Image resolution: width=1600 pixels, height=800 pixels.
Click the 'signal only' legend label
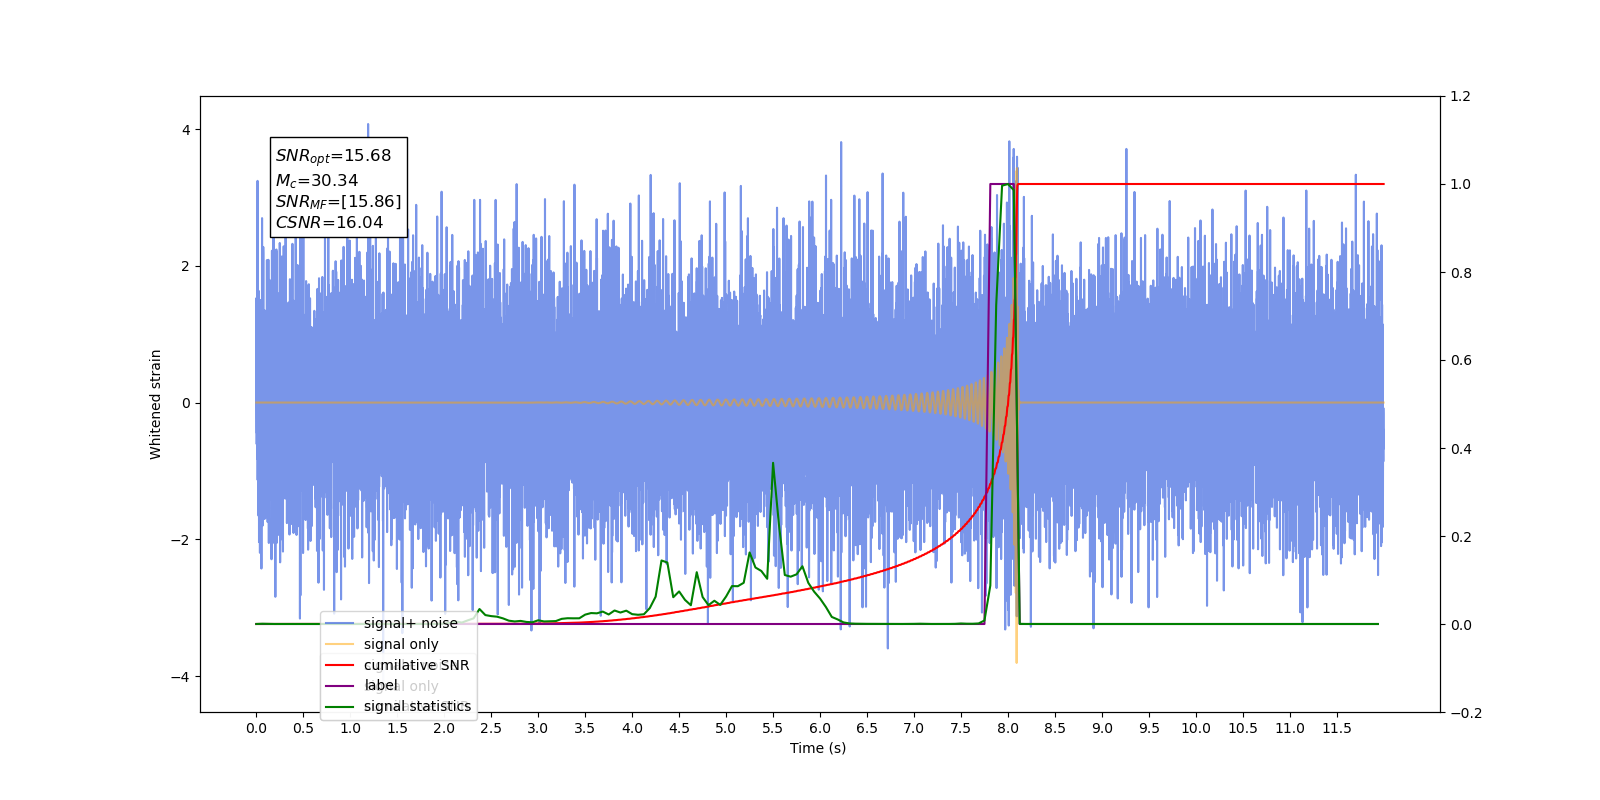tap(401, 644)
